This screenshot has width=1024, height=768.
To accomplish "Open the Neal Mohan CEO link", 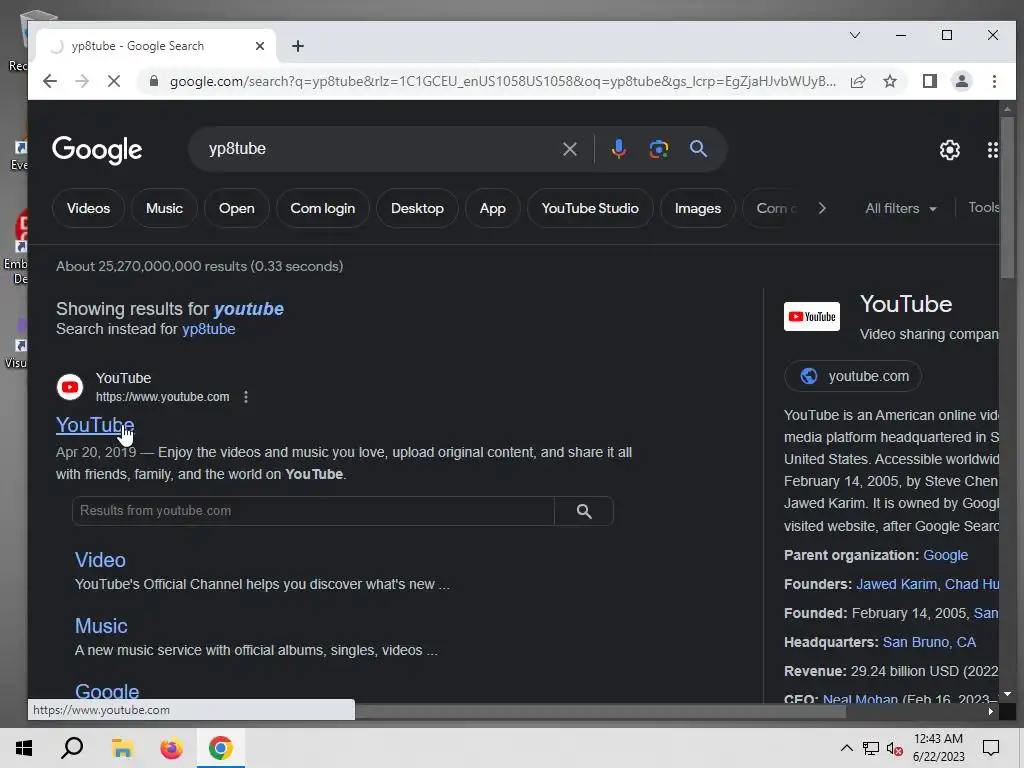I will click(860, 698).
